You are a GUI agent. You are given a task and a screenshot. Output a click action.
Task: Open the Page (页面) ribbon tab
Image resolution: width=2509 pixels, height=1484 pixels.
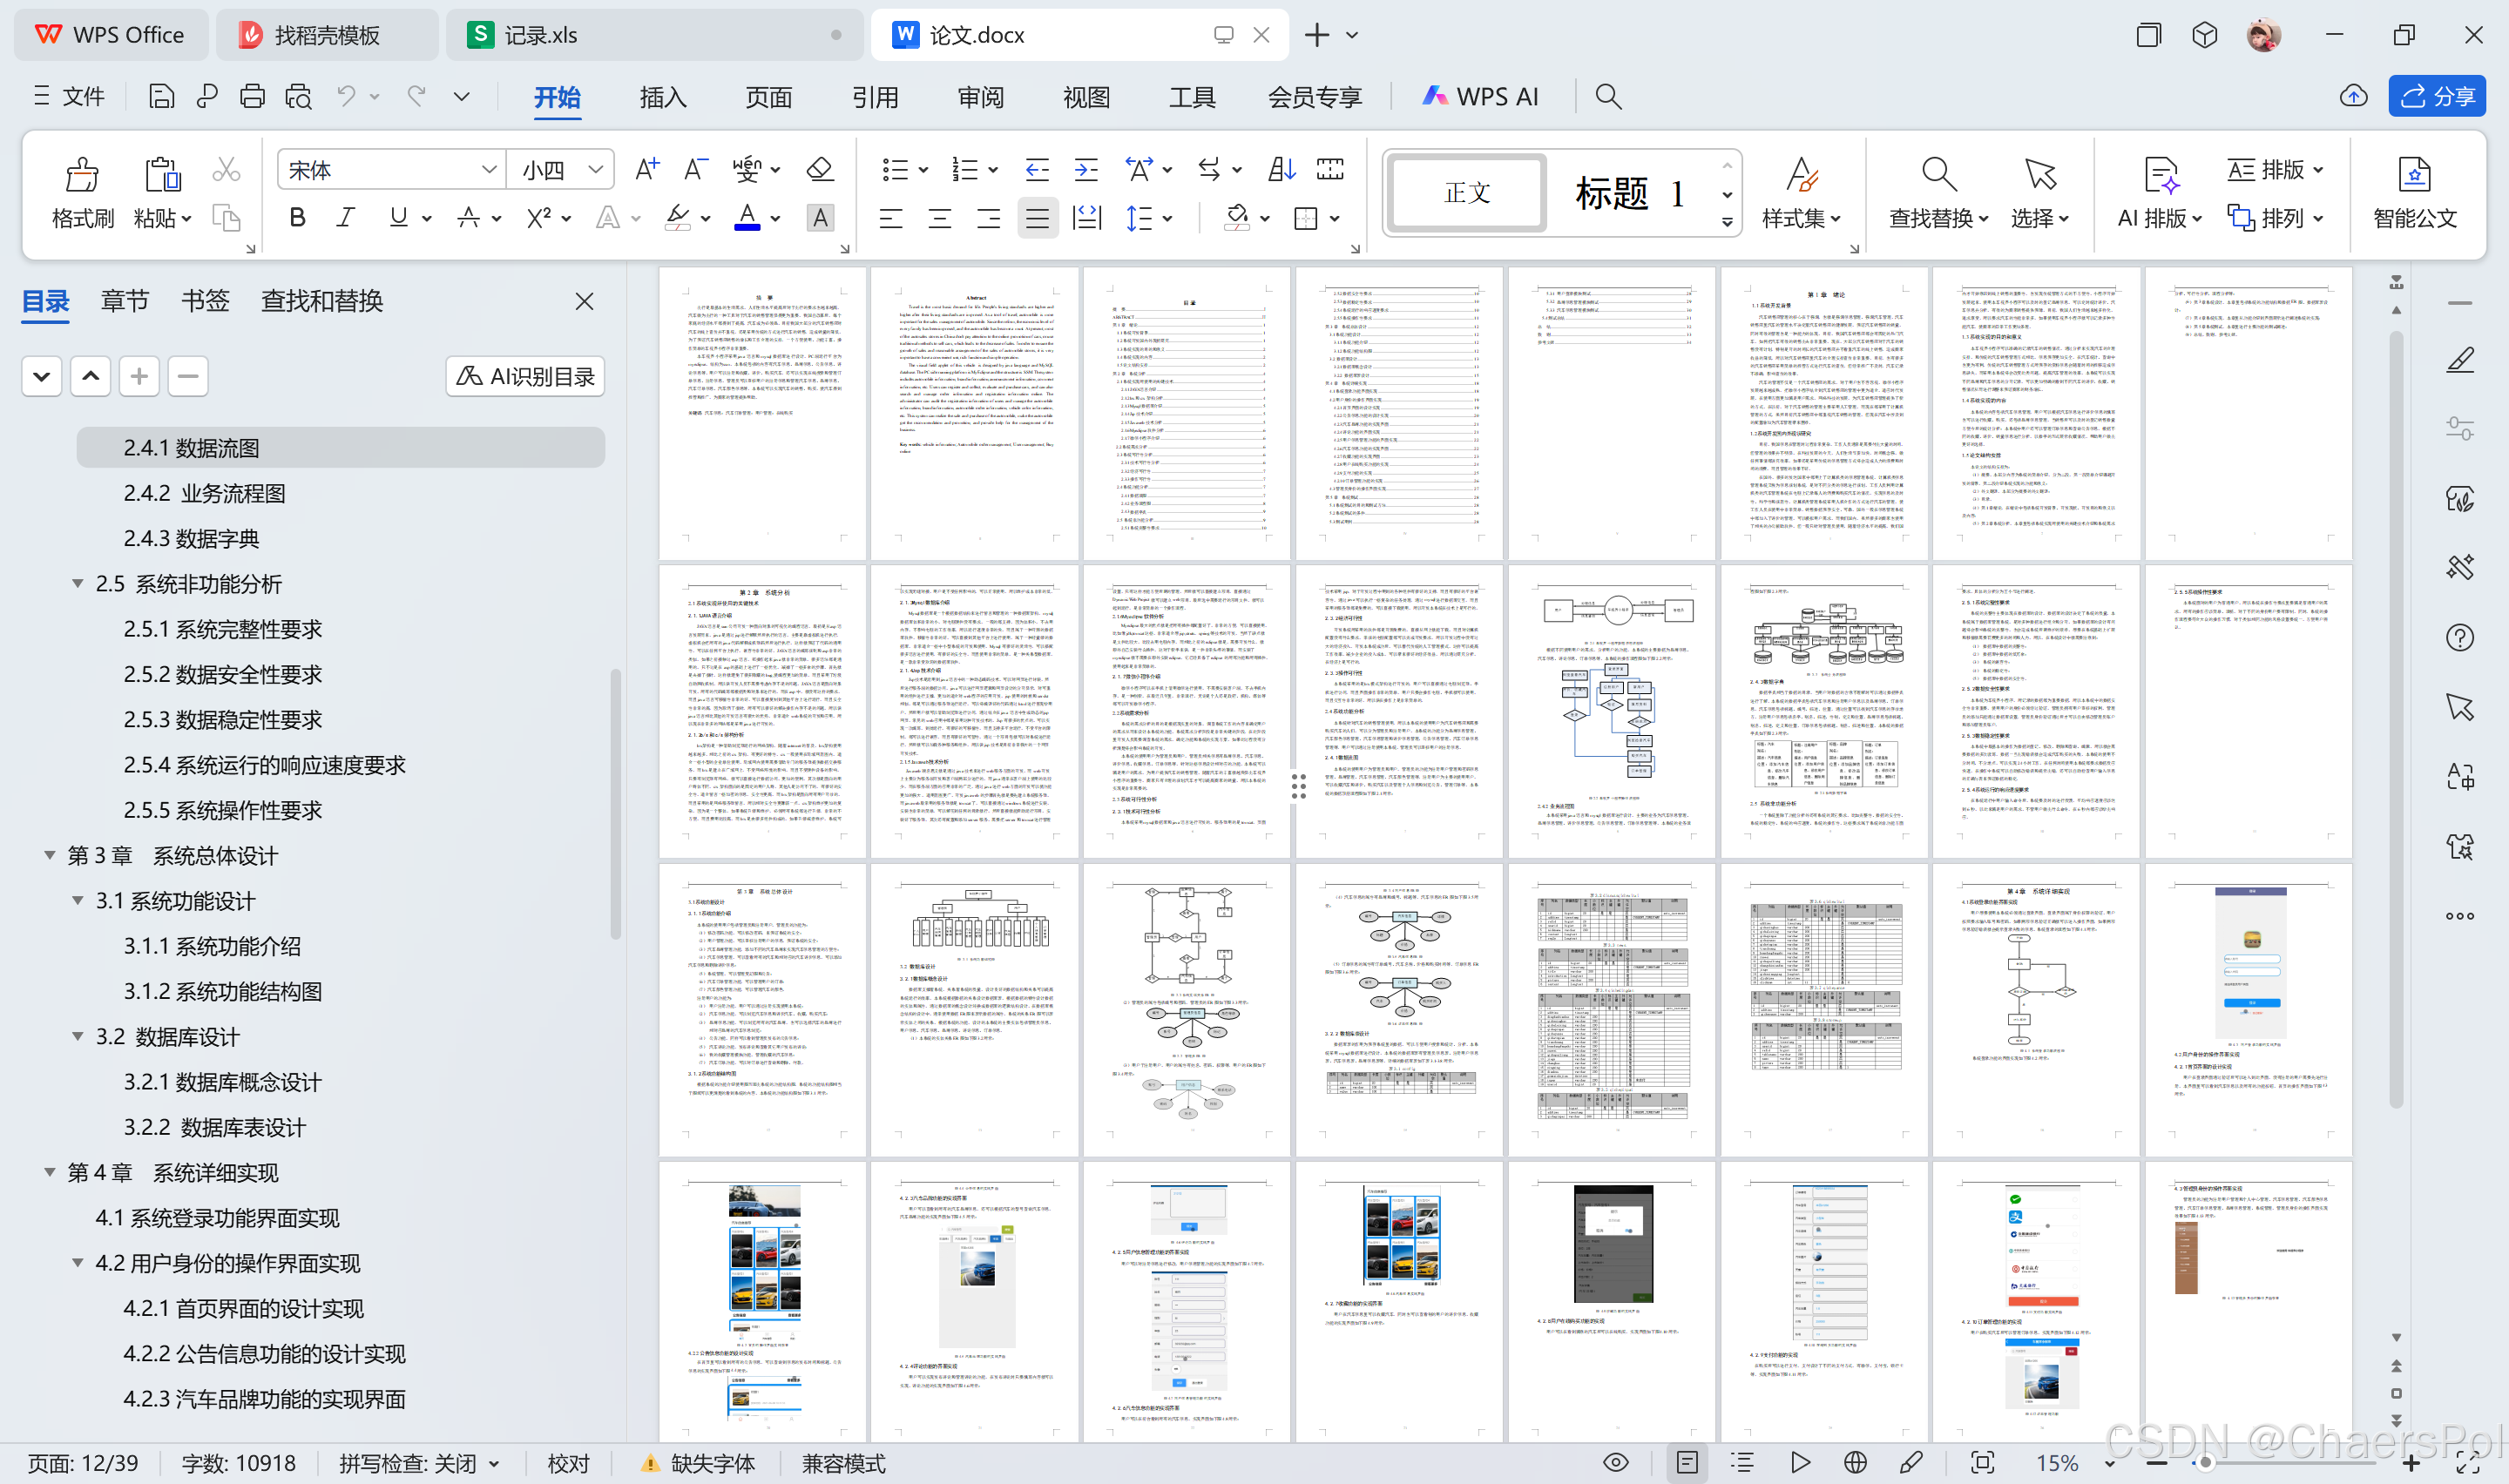pos(769,97)
